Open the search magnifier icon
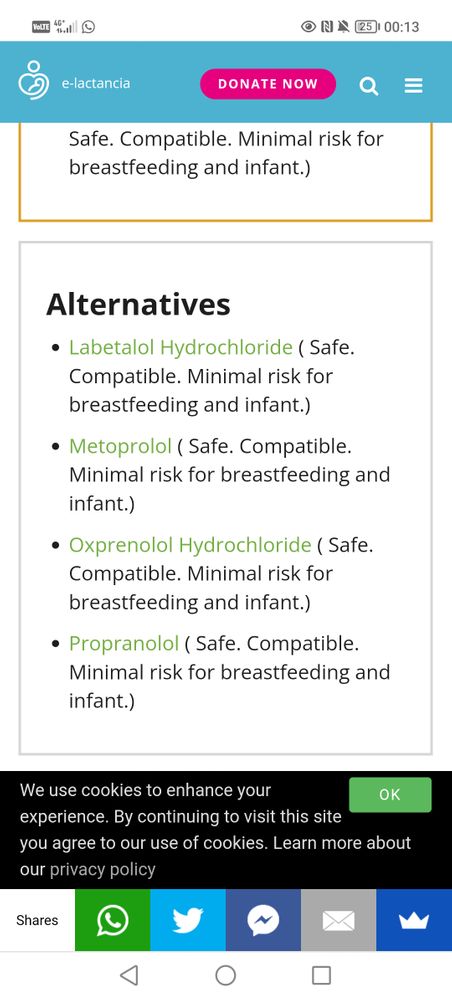Viewport: 452px width, 1000px height. pos(368,85)
